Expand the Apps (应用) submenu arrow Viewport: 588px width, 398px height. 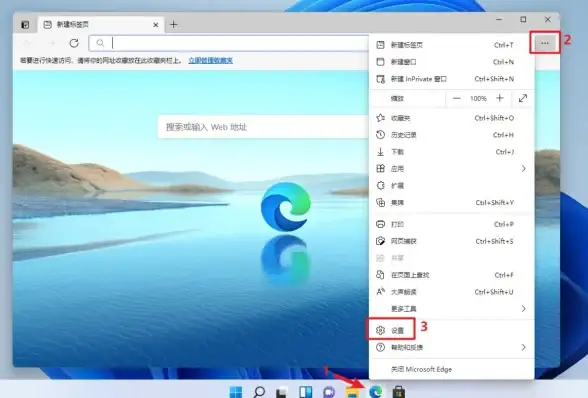point(524,169)
